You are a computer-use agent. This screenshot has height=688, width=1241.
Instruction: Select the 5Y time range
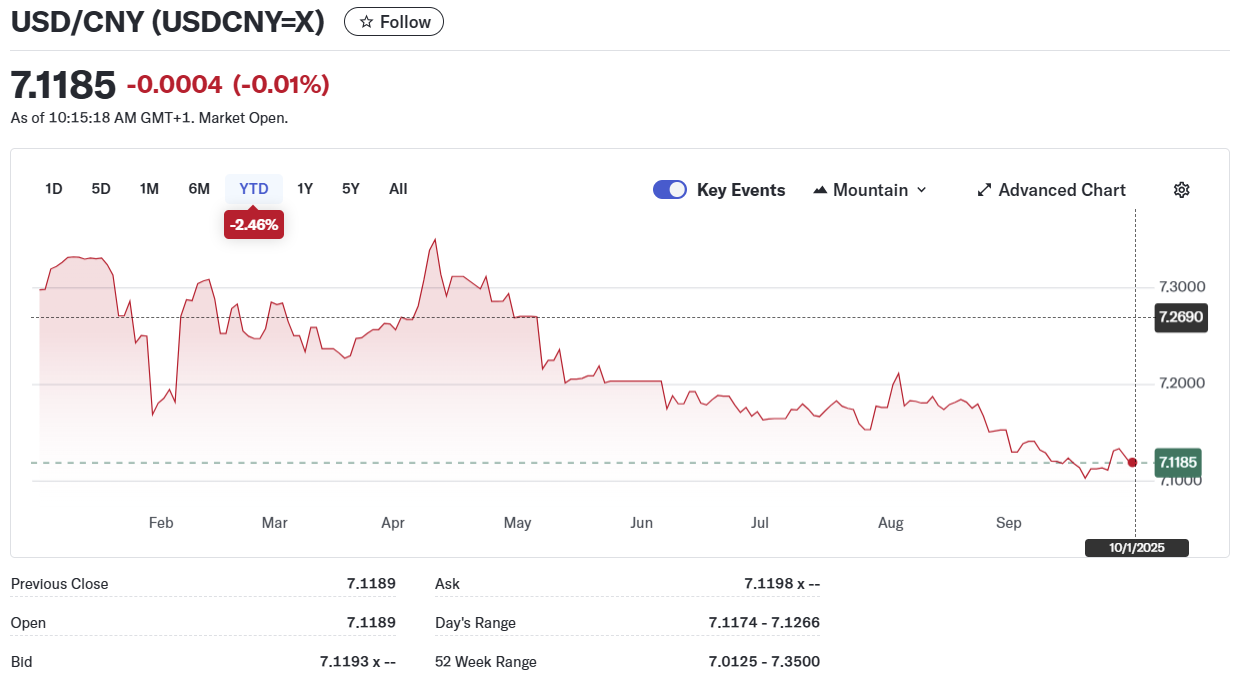pos(350,189)
